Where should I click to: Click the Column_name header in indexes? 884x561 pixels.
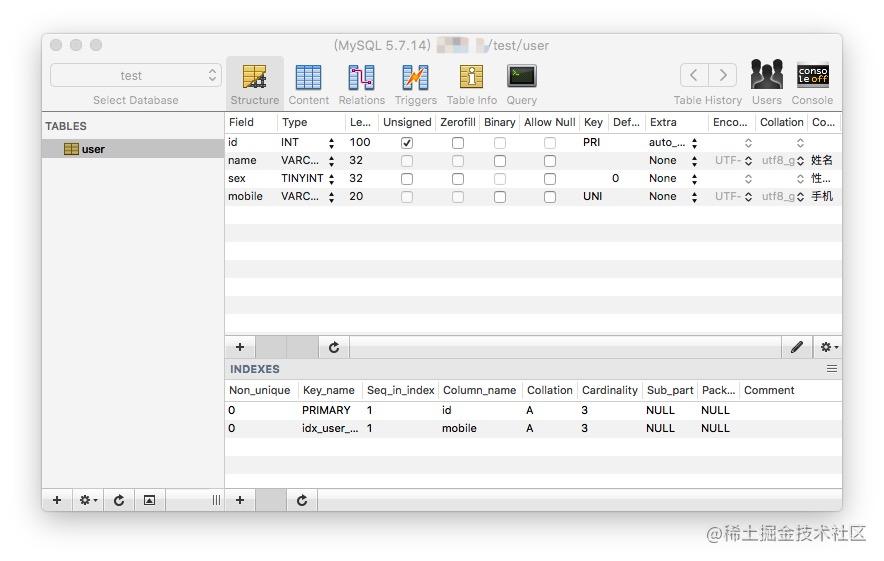(479, 390)
